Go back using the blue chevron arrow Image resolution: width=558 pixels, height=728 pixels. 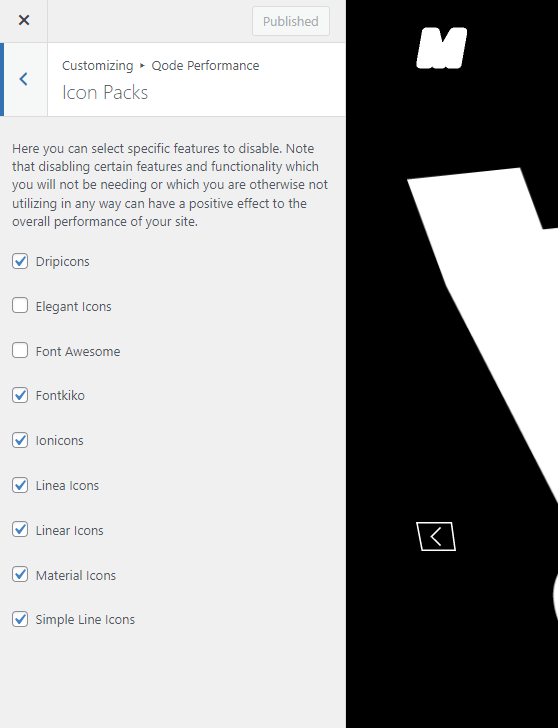tap(24, 79)
